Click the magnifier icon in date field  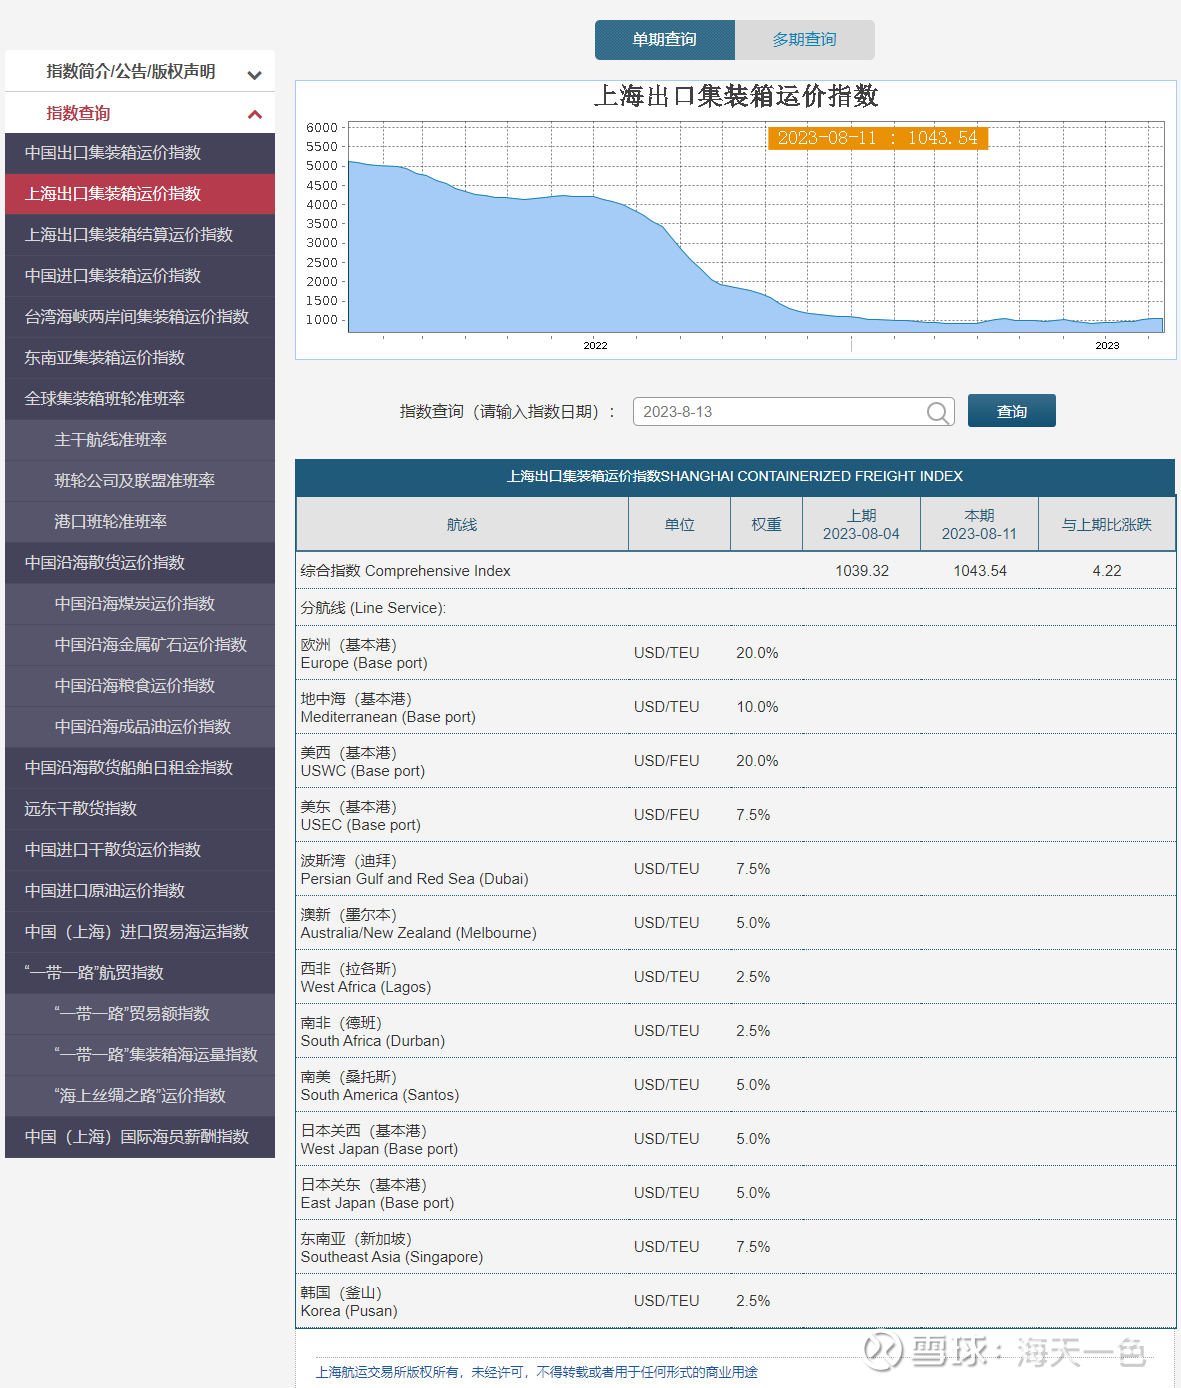point(937,412)
